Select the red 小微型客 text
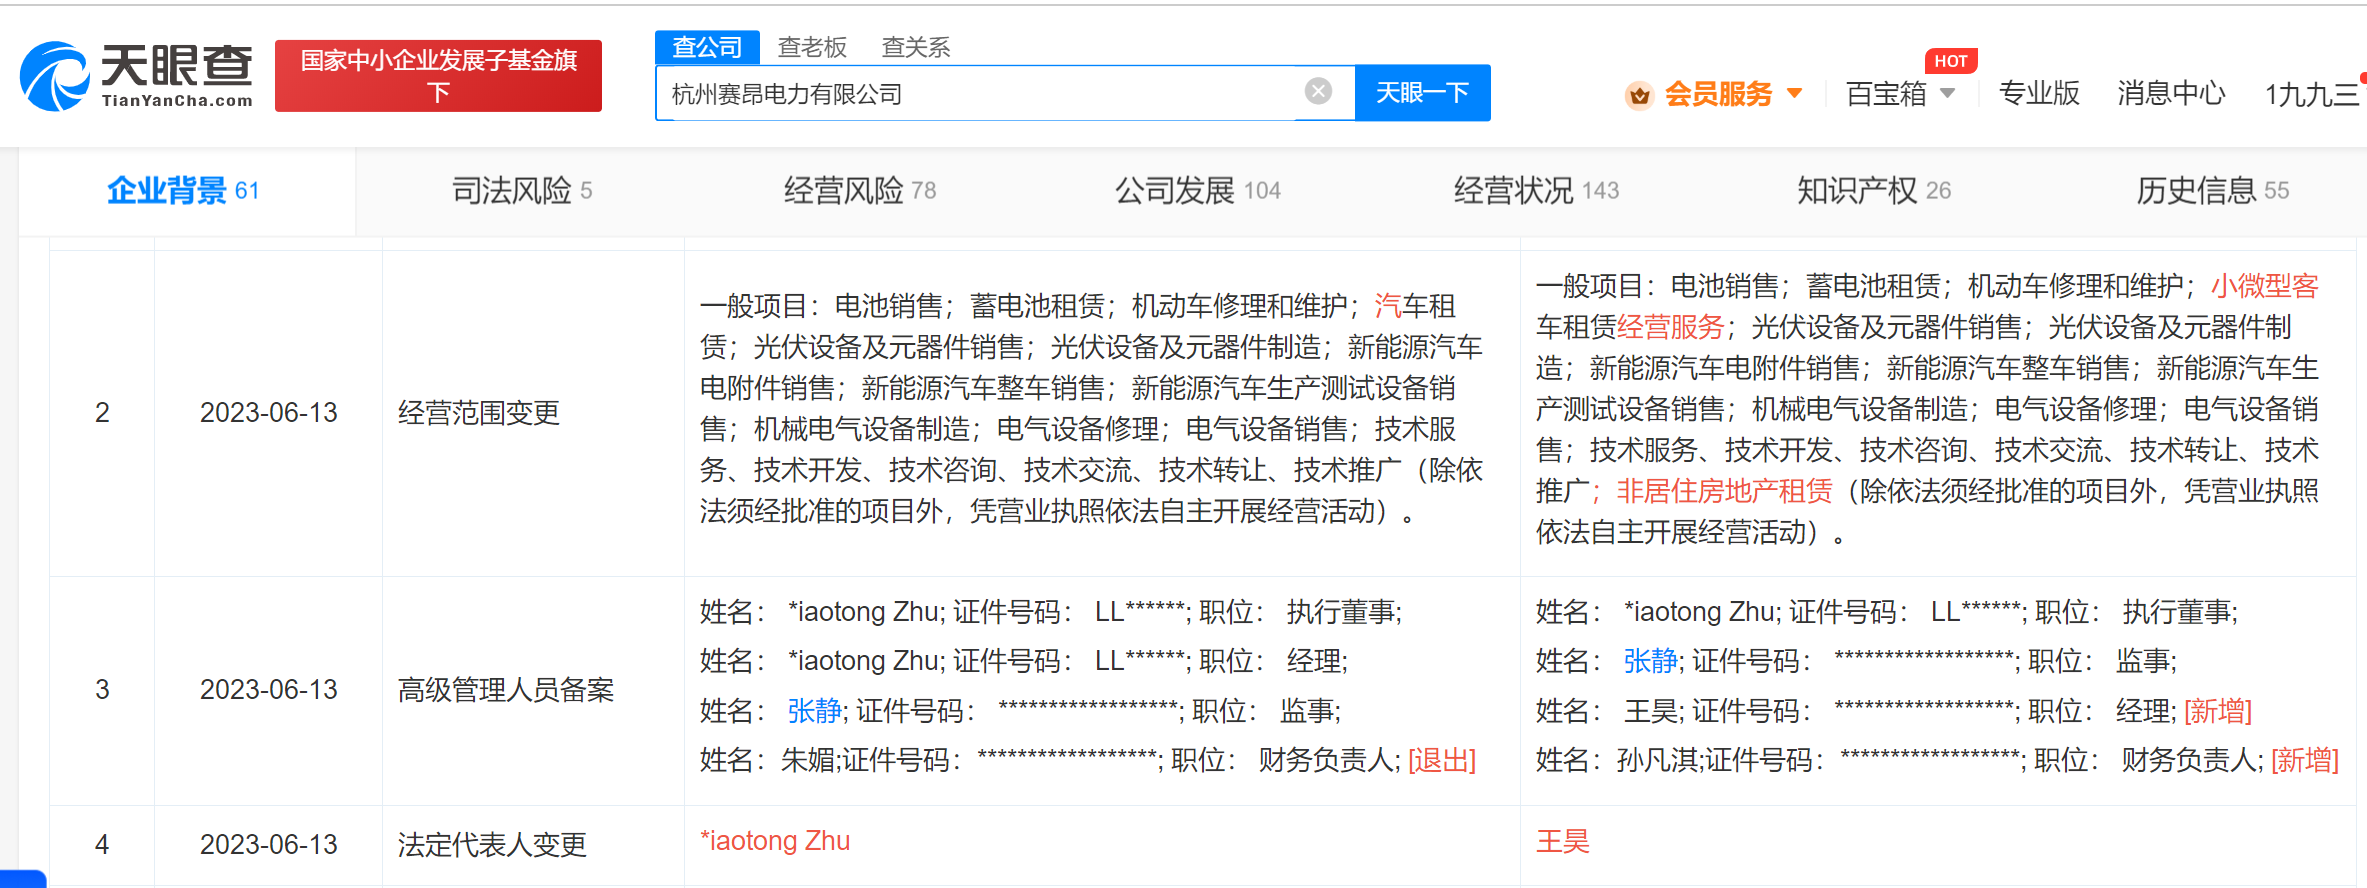Image resolution: width=2367 pixels, height=888 pixels. pos(2264,286)
